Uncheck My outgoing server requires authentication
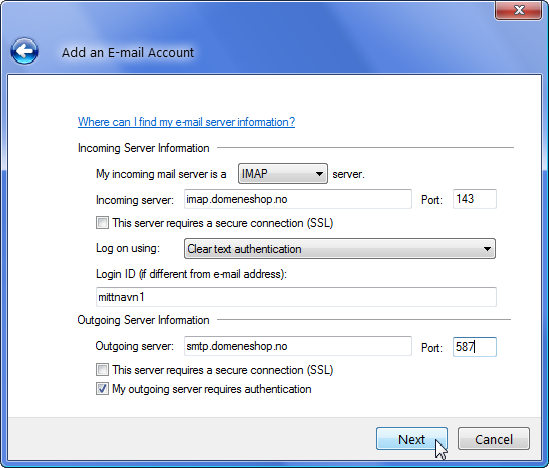 coord(102,389)
